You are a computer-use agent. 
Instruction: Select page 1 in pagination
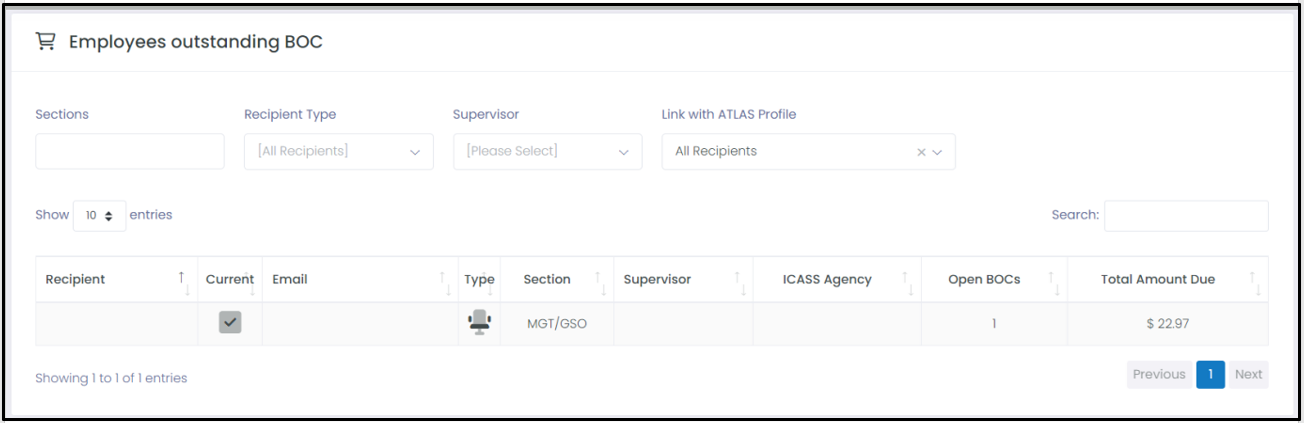(1210, 375)
